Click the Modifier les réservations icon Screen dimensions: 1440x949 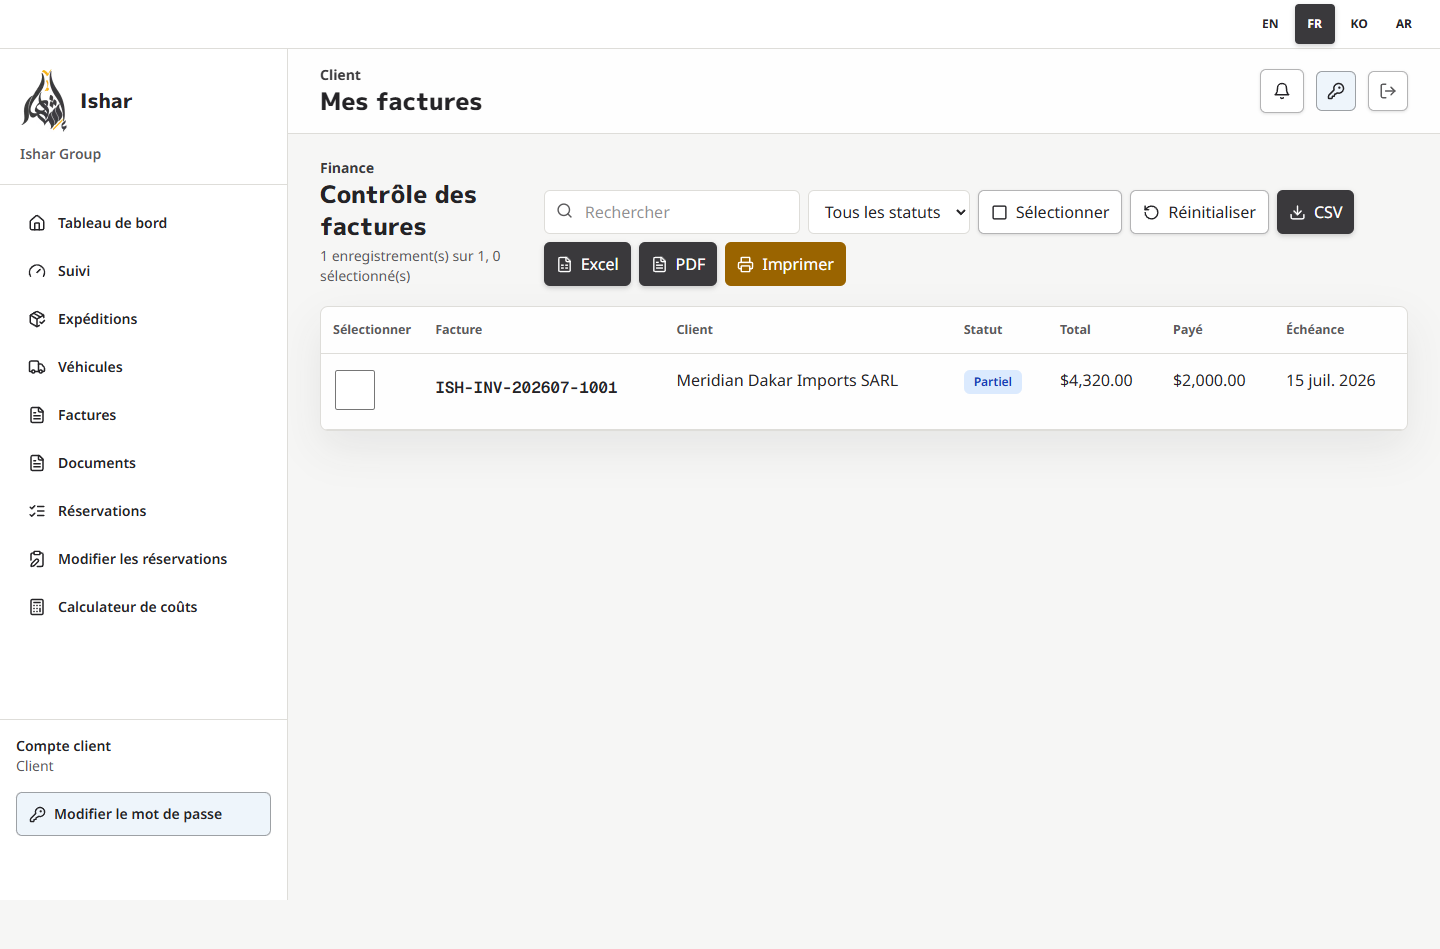click(37, 559)
